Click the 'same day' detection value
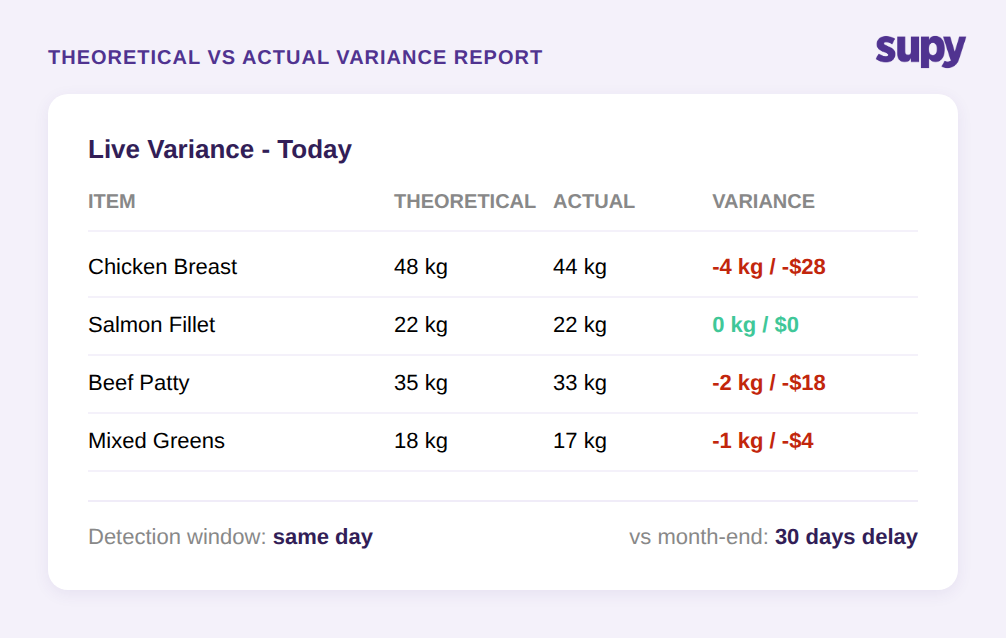1006x638 pixels. pos(323,537)
